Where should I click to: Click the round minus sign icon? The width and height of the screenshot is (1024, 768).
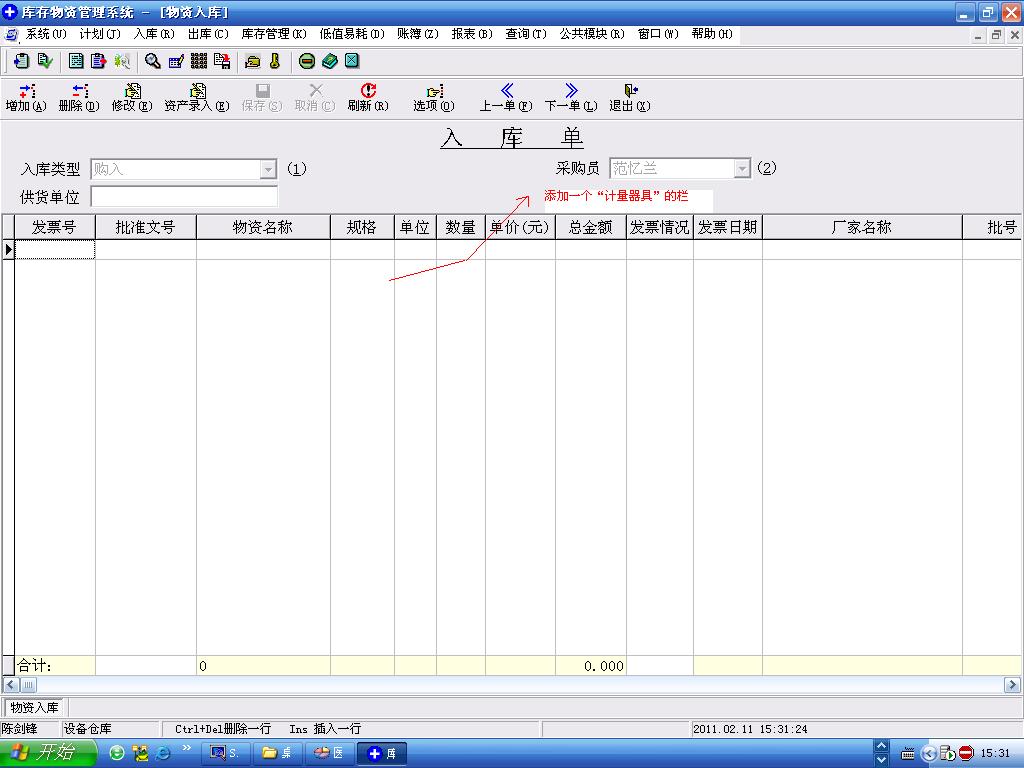pos(306,61)
